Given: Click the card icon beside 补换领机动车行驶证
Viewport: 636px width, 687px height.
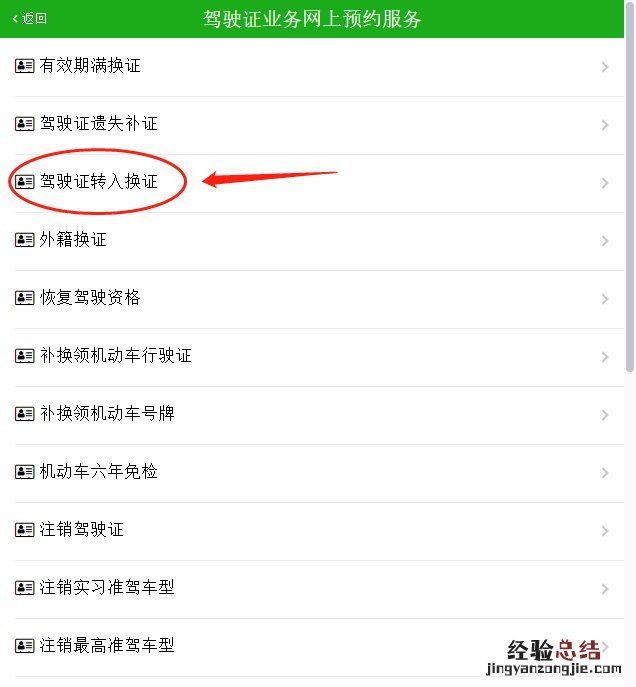Looking at the screenshot, I should (x=25, y=356).
